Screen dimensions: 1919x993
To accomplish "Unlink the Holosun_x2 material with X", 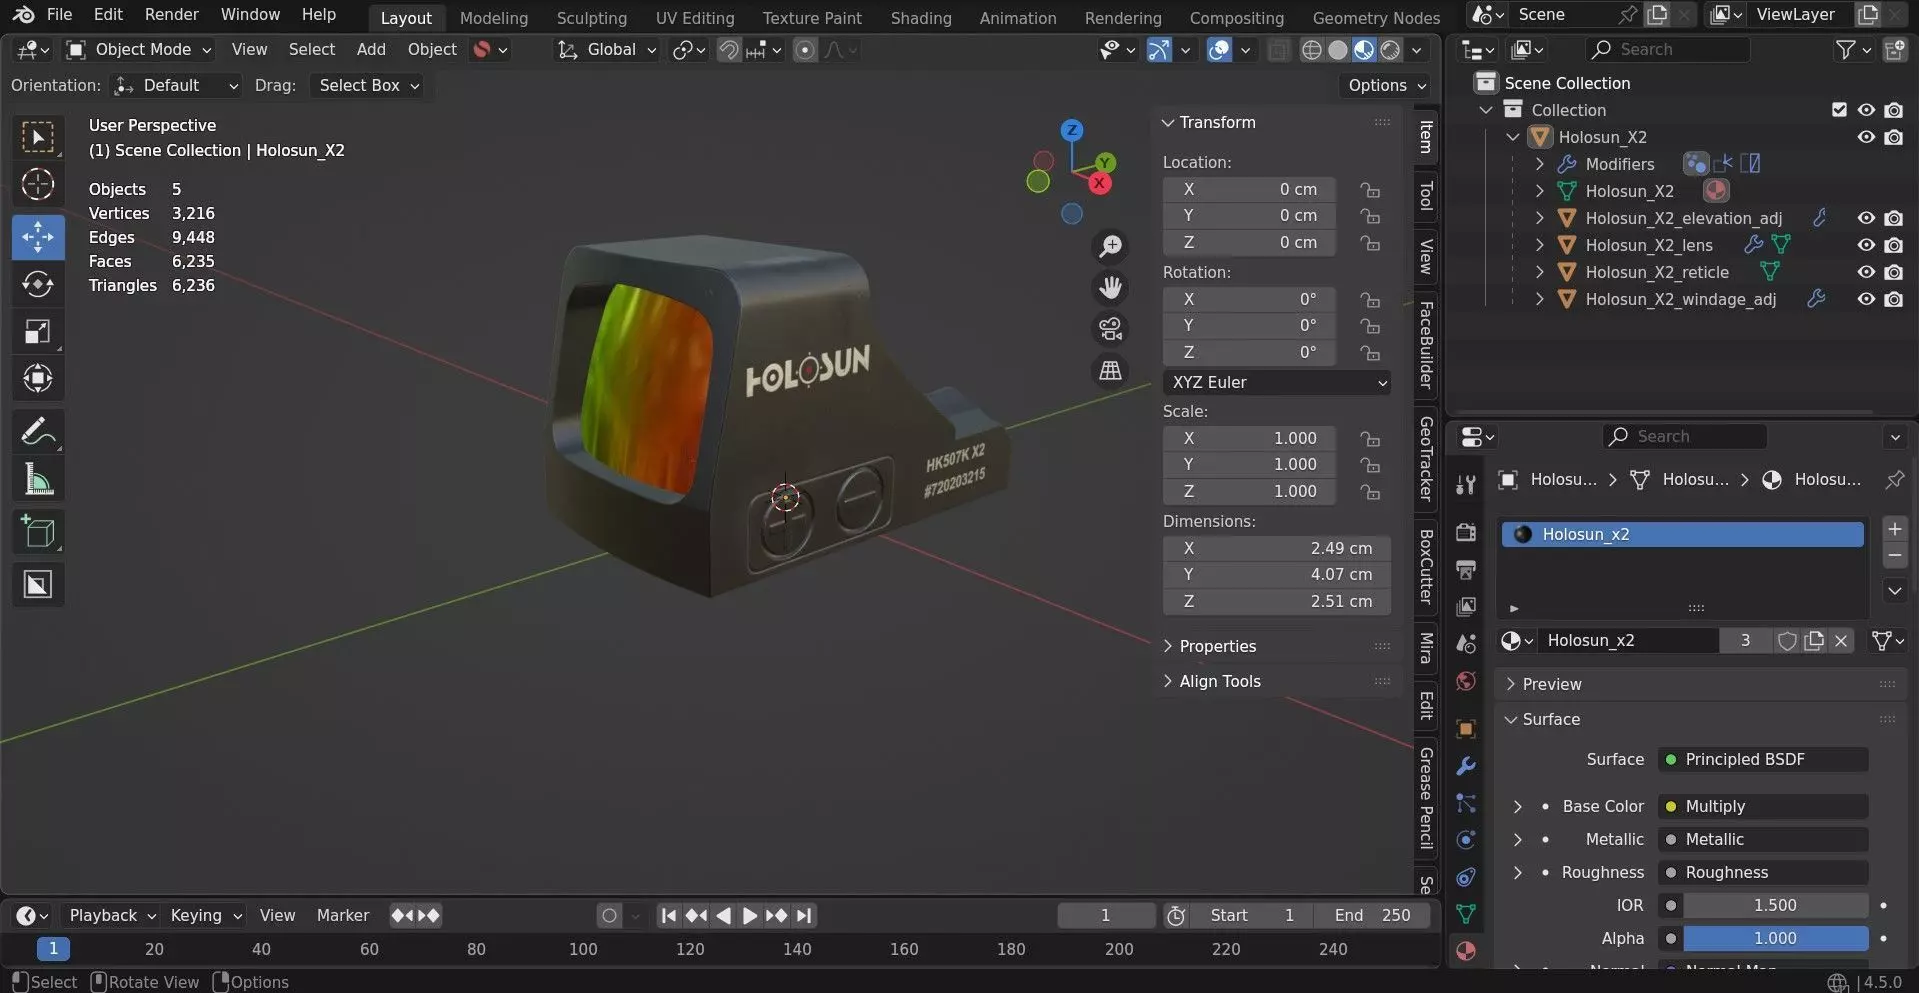I will point(1841,640).
